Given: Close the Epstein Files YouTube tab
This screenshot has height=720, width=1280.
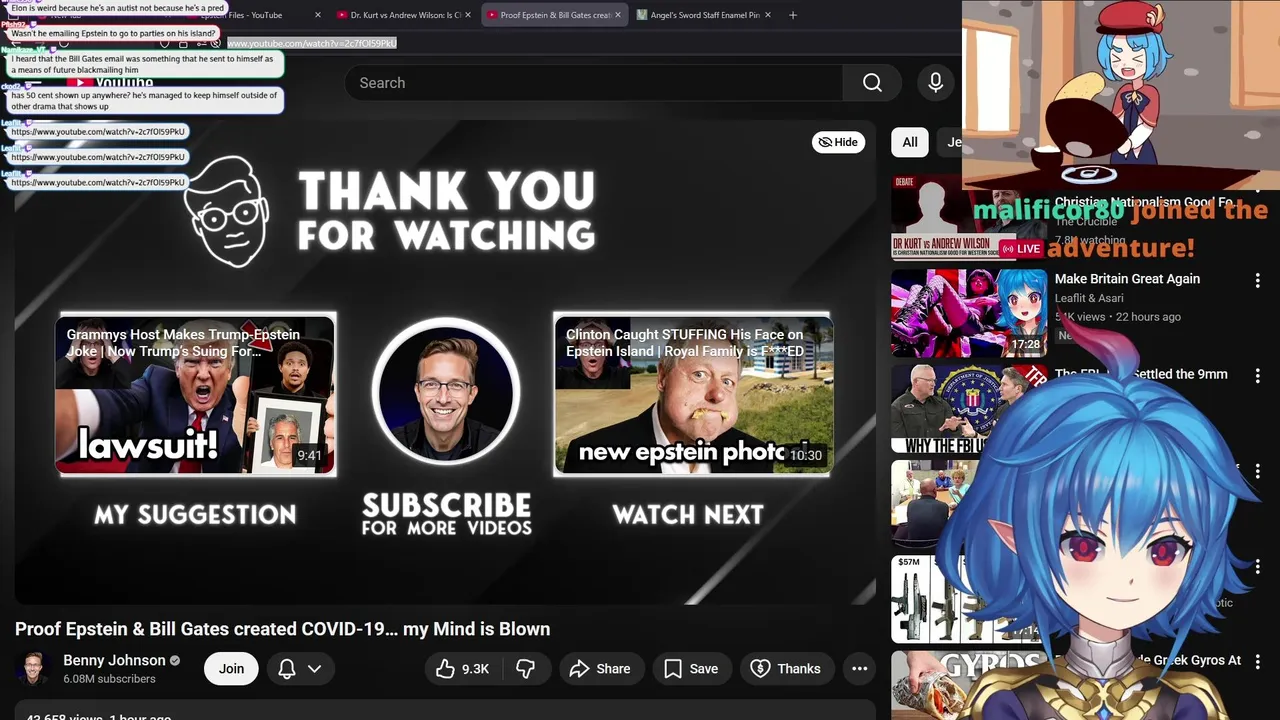Looking at the screenshot, I should click(x=318, y=15).
